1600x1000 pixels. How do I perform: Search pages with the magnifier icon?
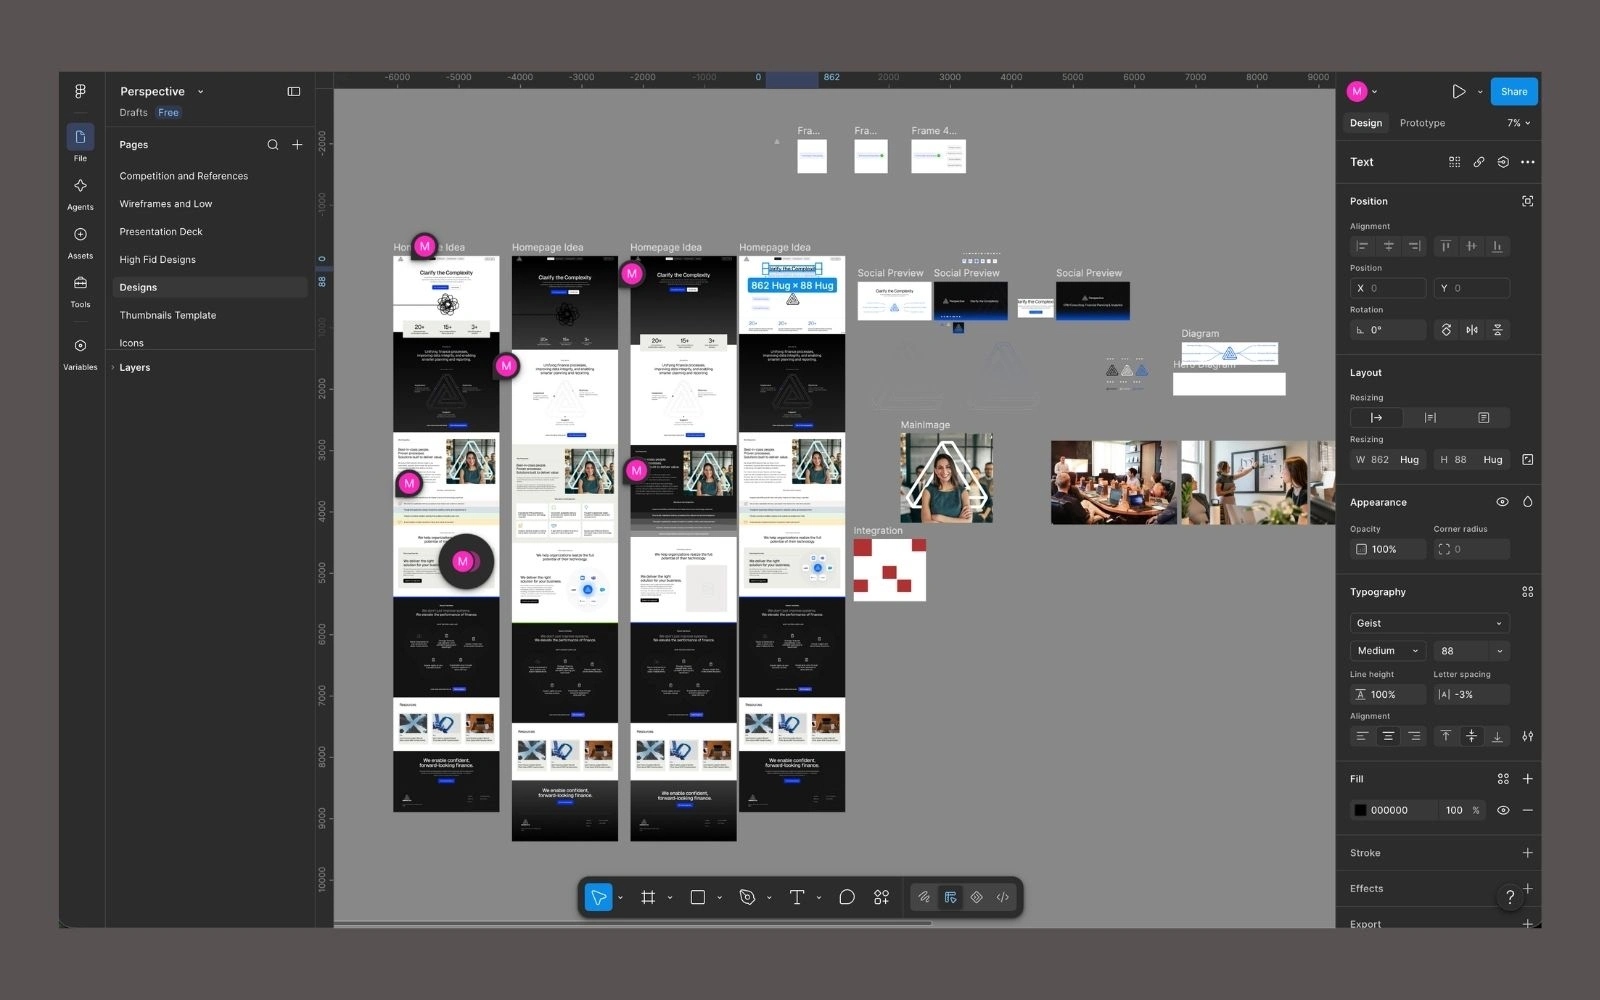click(272, 145)
